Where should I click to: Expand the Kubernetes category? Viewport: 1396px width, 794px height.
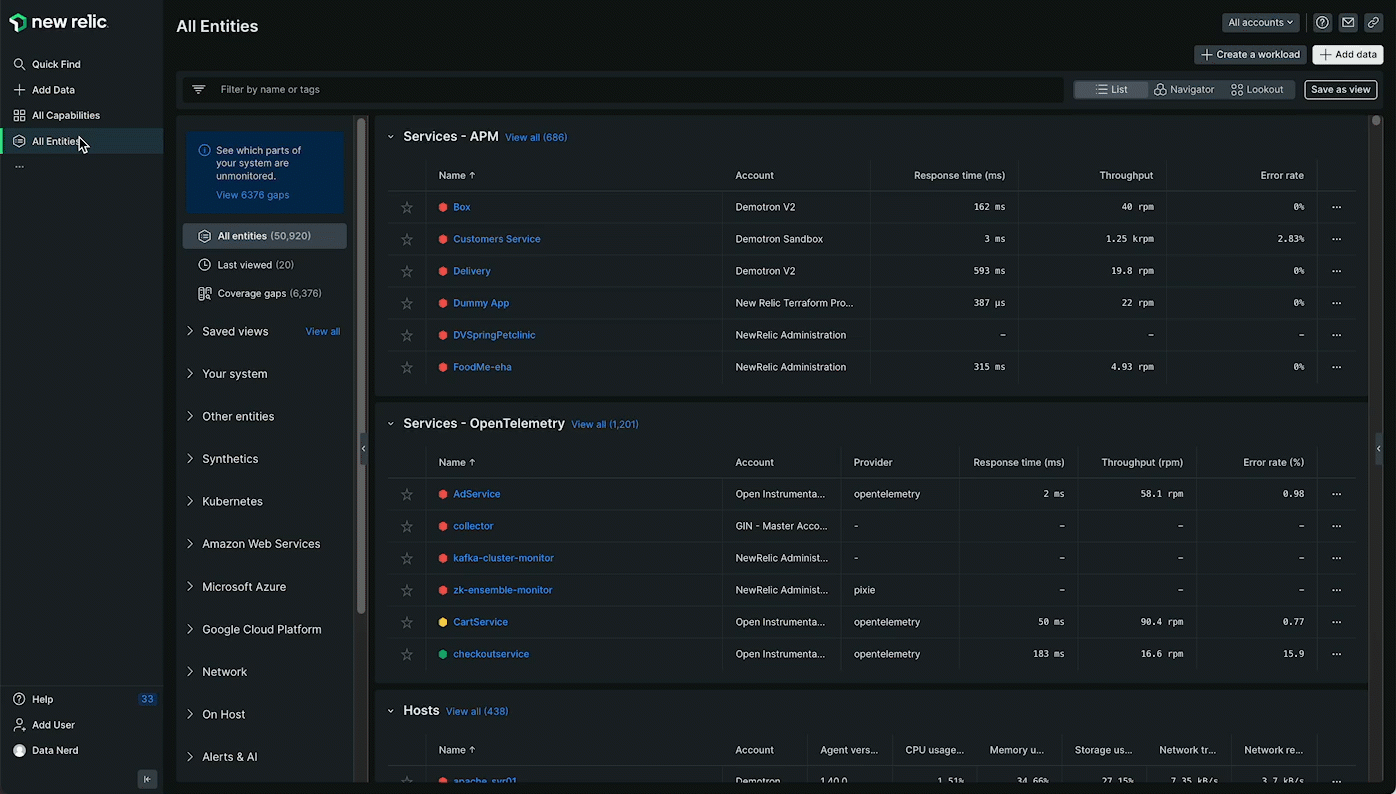tap(232, 501)
